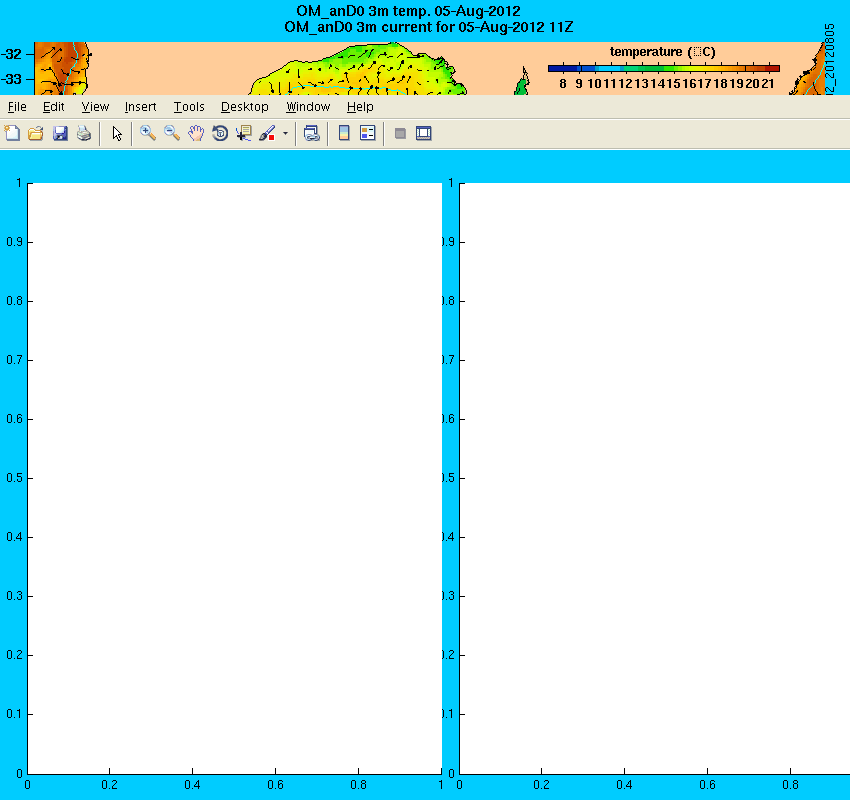Open a file with the folder icon
The height and width of the screenshot is (800, 850).
(36, 133)
